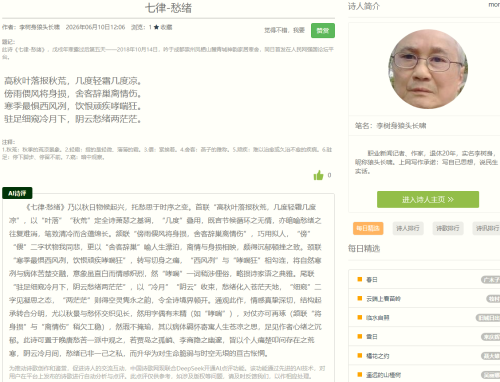Image resolution: width=500 pixels, height=382 pixels.
Task: Click the like count number zero
Action: [x=329, y=175]
